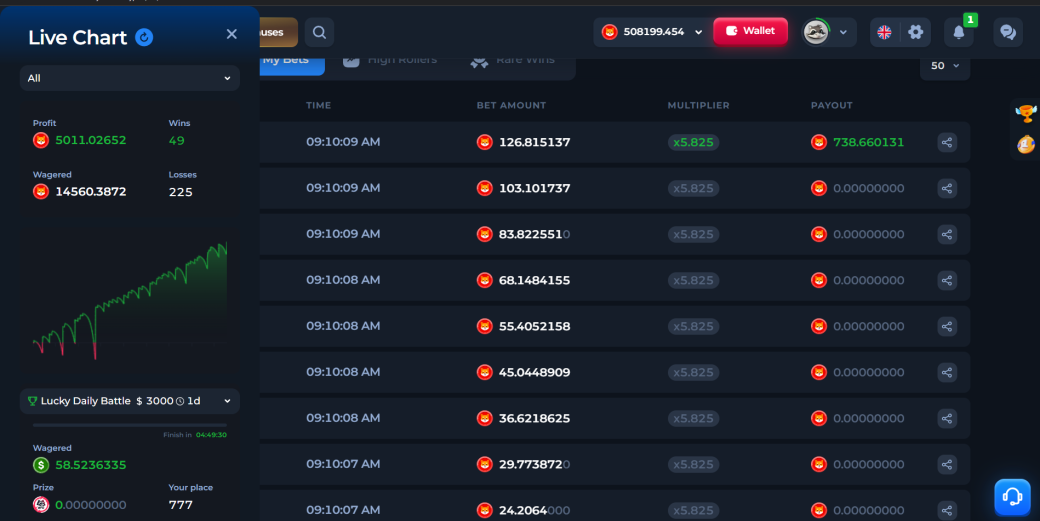The image size is (1040, 521).
Task: Click the TIME column header
Action: (318, 105)
